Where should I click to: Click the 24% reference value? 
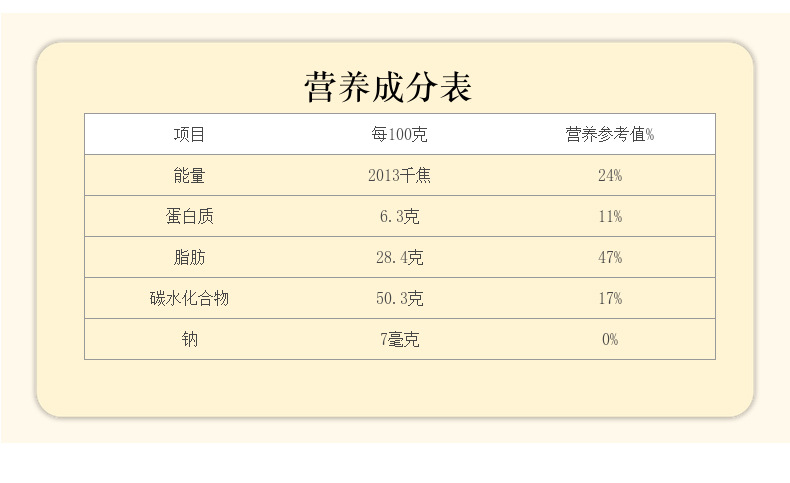click(x=610, y=176)
